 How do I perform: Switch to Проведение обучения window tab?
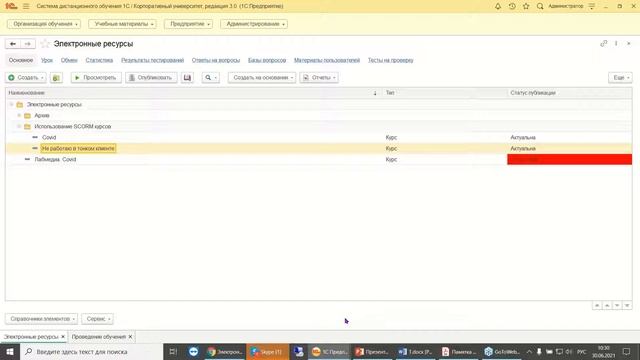click(x=98, y=337)
